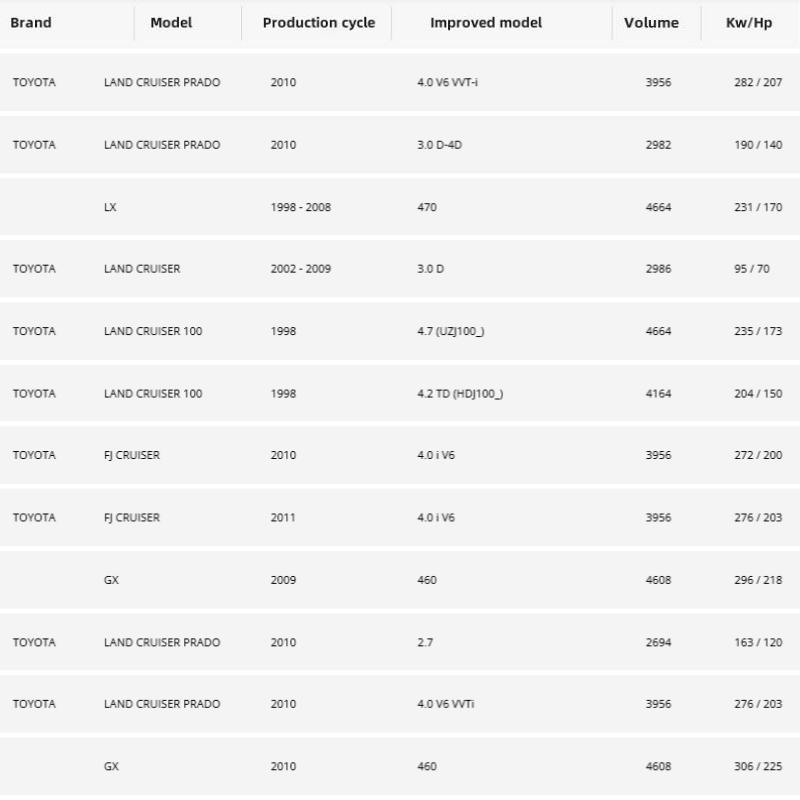Viewport: 800px width, 800px height.
Task: Select the LX model cell
Action: pyautogui.click(x=110, y=207)
